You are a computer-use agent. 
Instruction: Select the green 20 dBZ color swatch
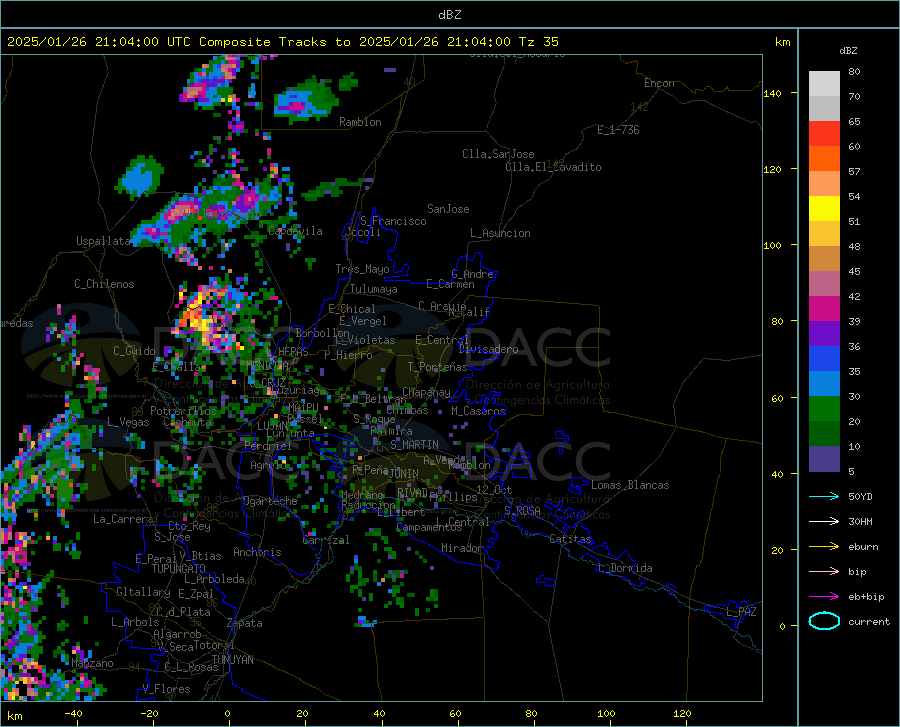tap(824, 409)
